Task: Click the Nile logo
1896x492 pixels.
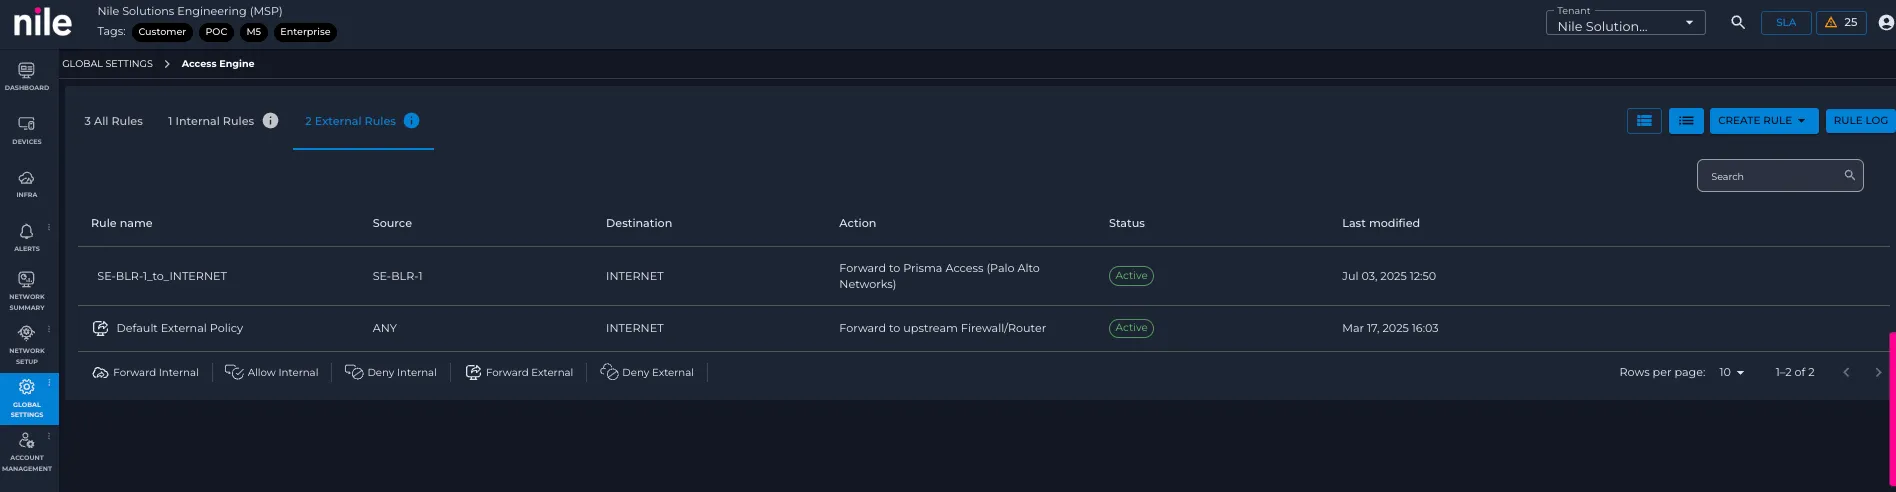Action: 42,23
